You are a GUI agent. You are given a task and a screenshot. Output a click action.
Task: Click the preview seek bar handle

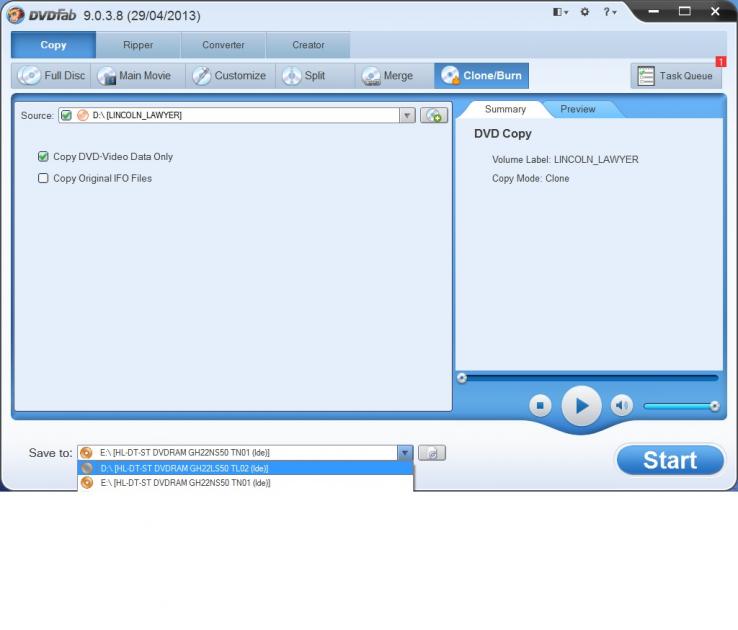462,378
